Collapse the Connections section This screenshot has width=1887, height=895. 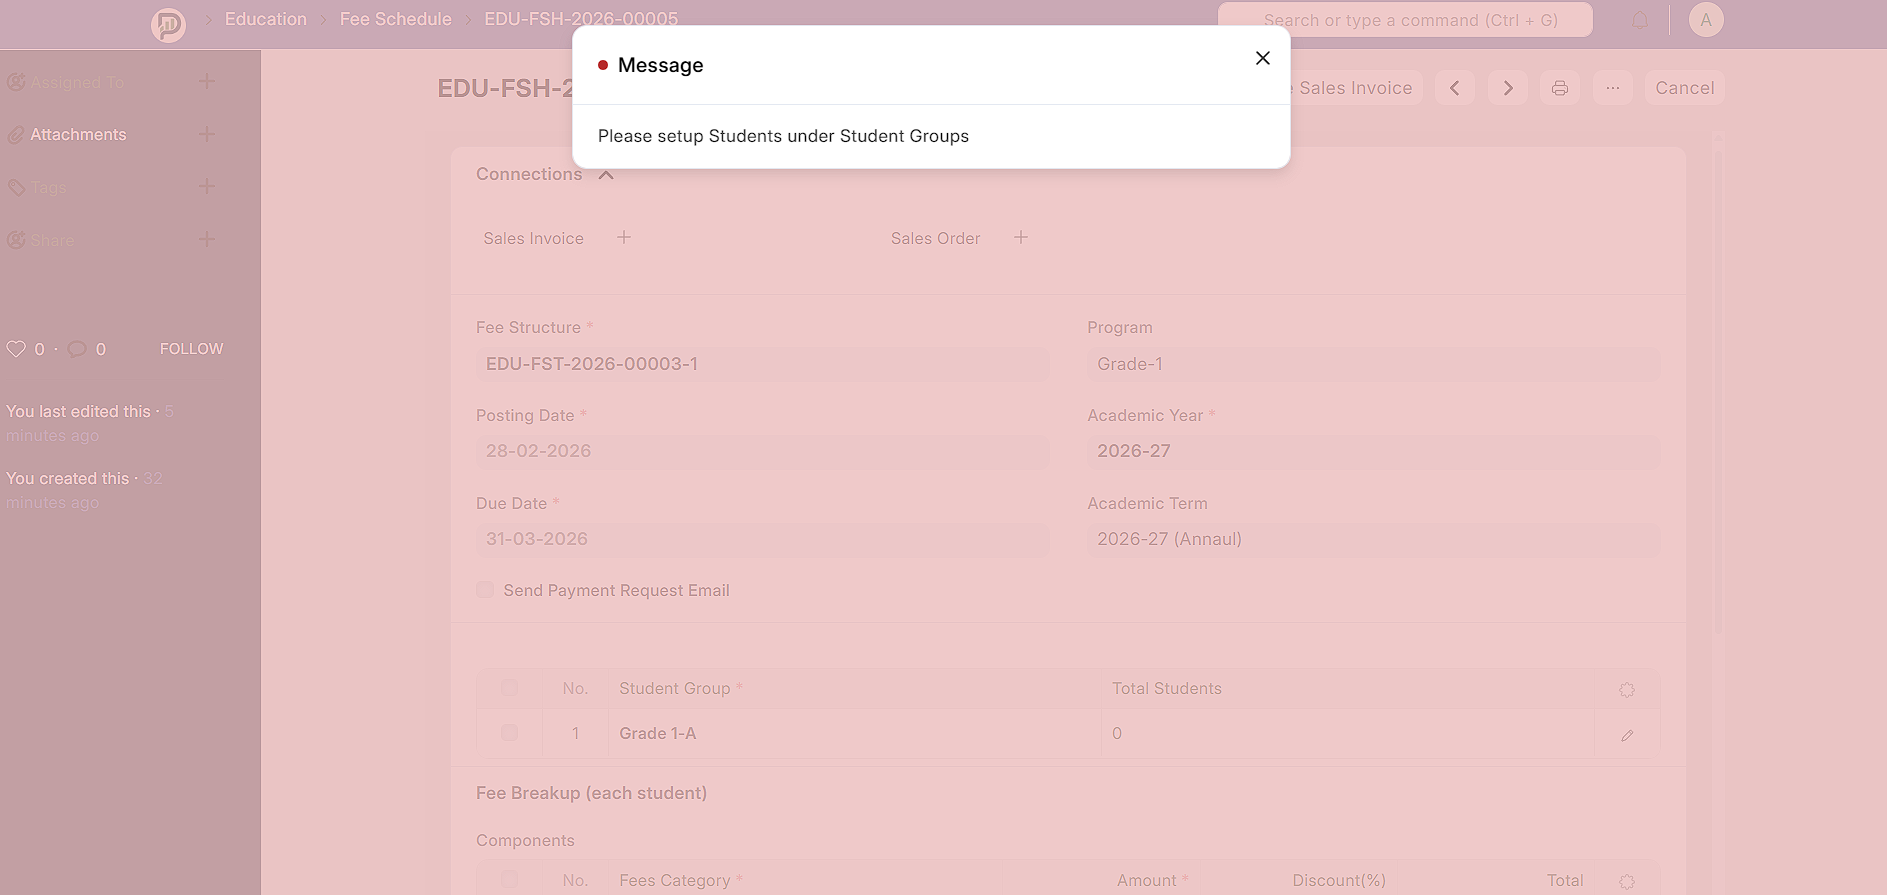[606, 175]
